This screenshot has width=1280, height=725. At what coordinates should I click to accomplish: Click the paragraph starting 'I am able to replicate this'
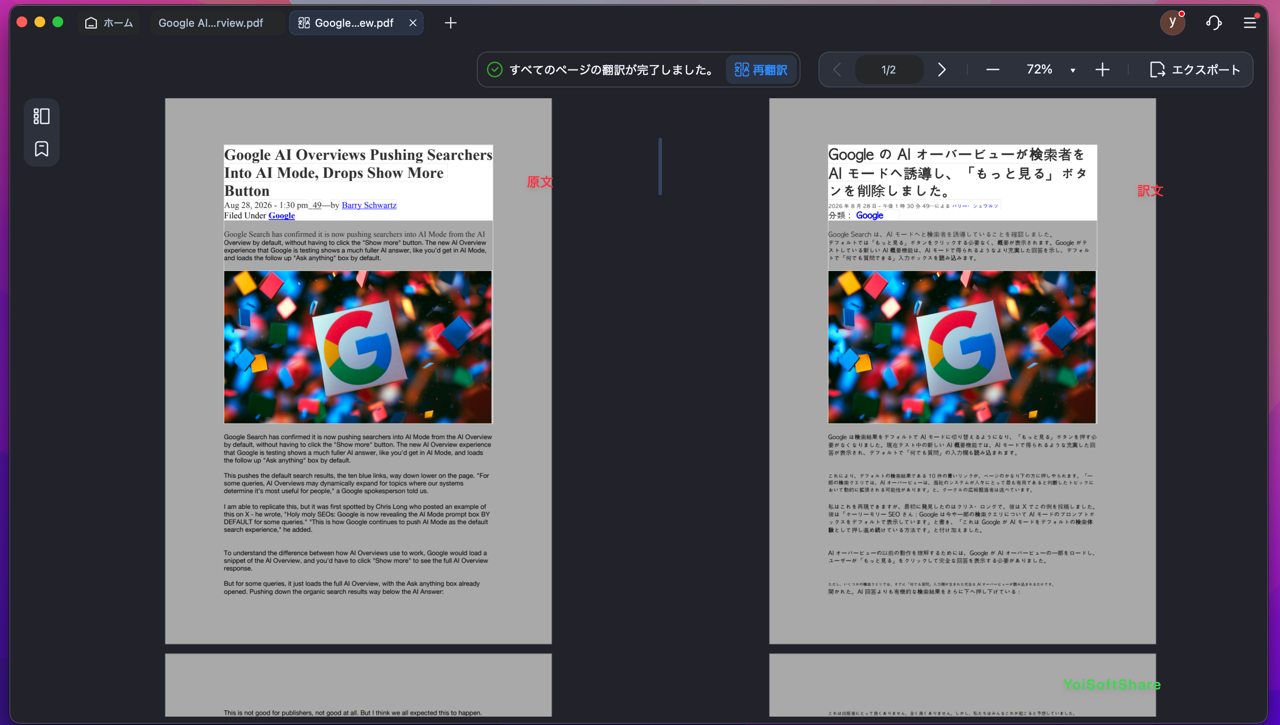coord(358,518)
